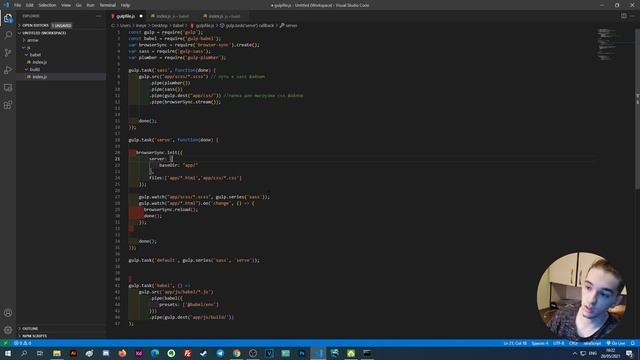Open the Selection menu
The image size is (640, 360).
47,5
